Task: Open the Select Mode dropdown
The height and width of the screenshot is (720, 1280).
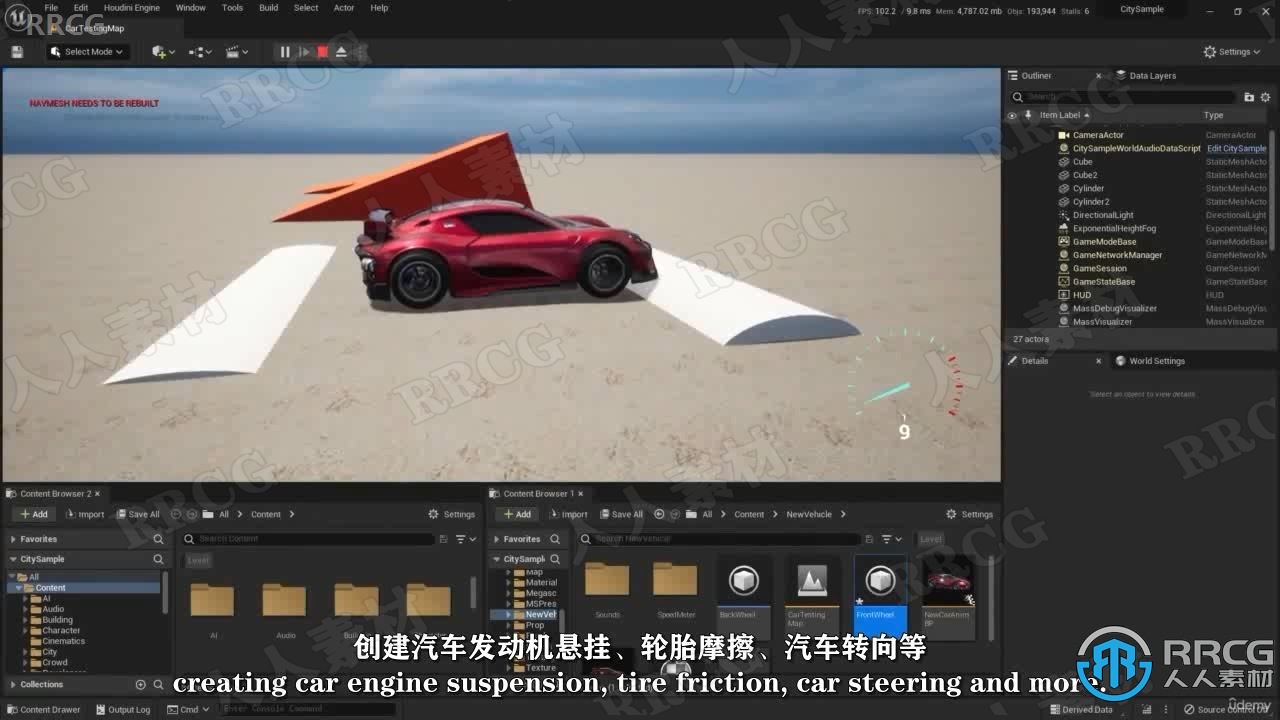Action: [88, 52]
